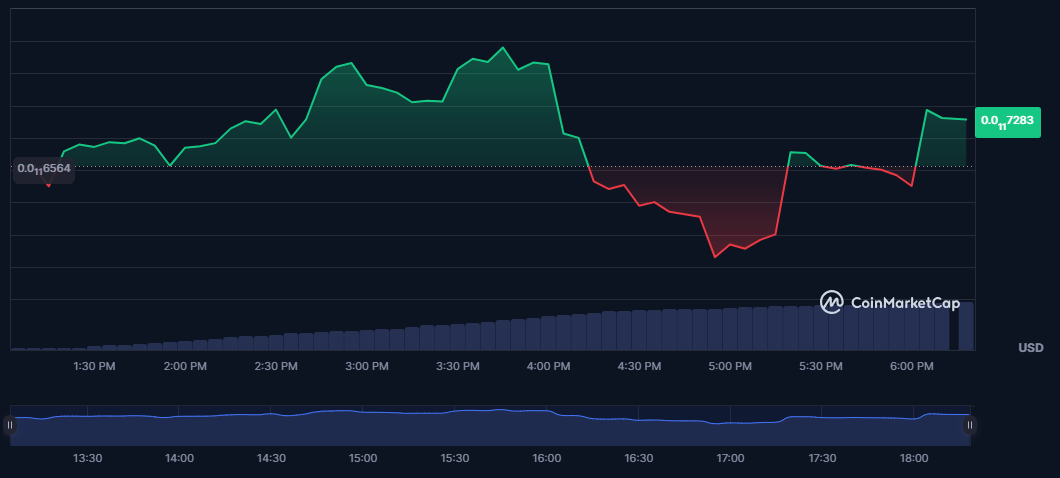Click 15:00 on the navigator timeline
Image resolution: width=1060 pixels, height=478 pixels.
[363, 458]
